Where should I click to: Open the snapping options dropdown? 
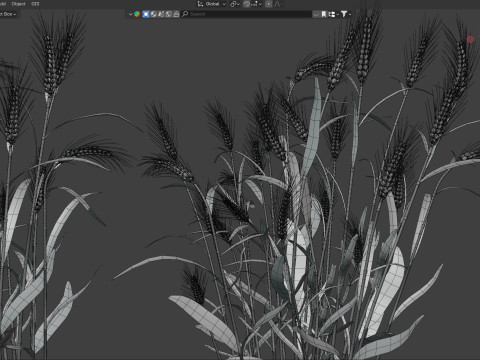pyautogui.click(x=257, y=4)
